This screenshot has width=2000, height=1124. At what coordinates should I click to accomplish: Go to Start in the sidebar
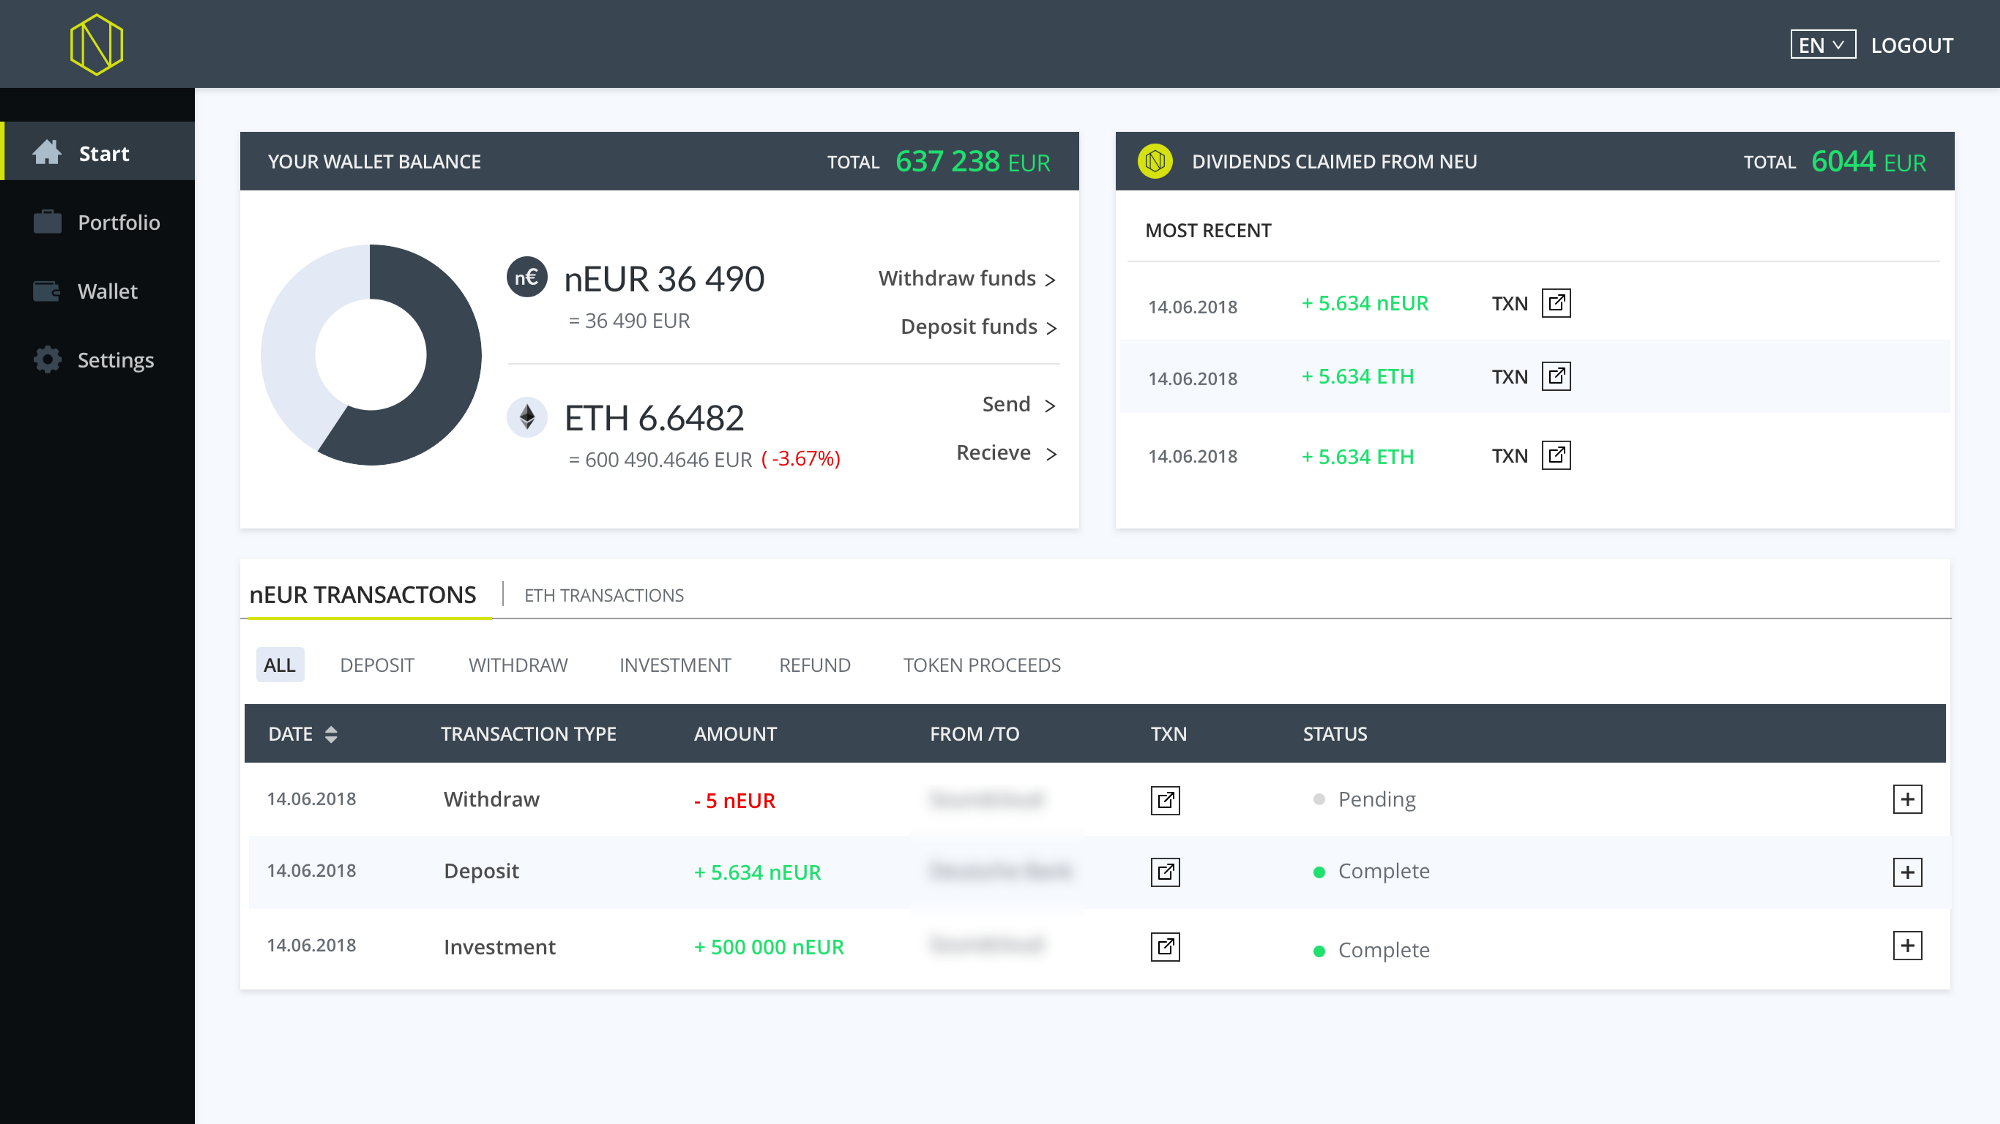point(103,153)
